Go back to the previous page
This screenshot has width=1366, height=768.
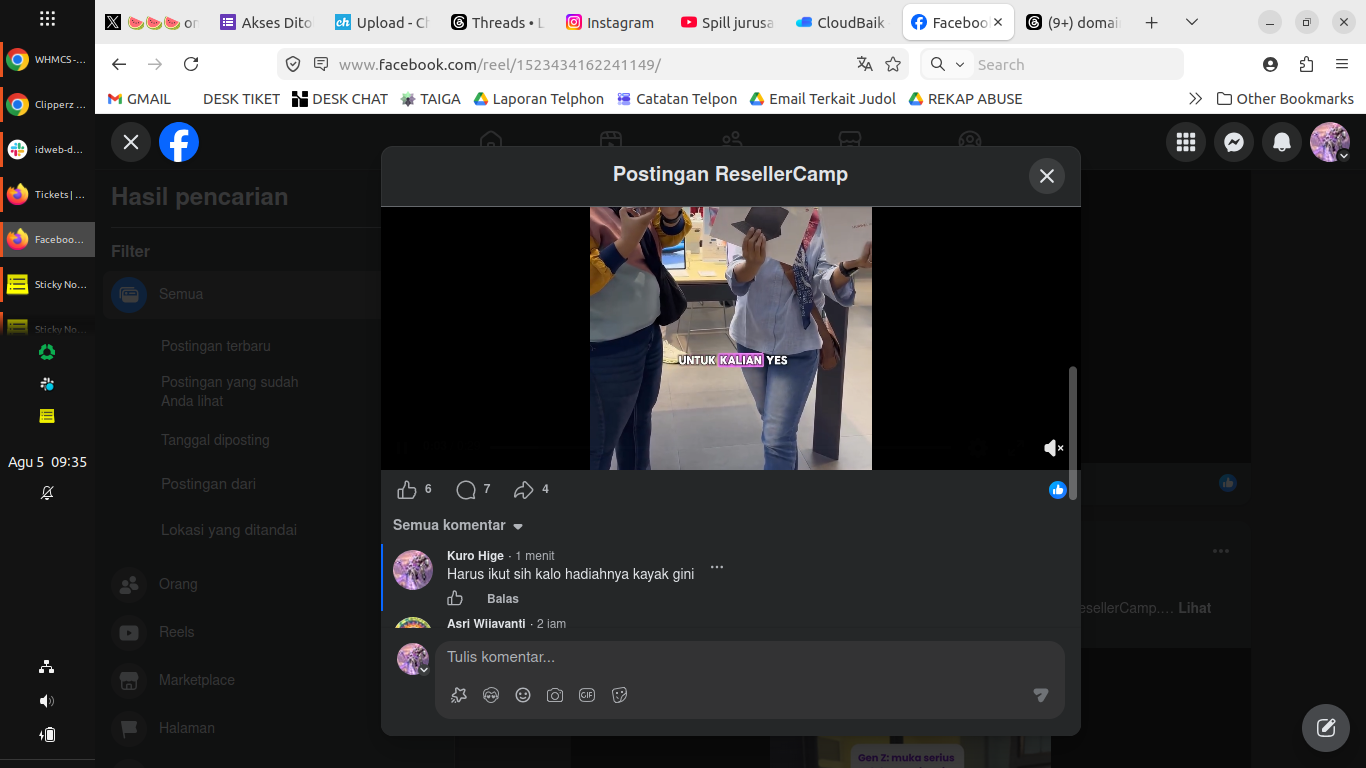tap(119, 64)
